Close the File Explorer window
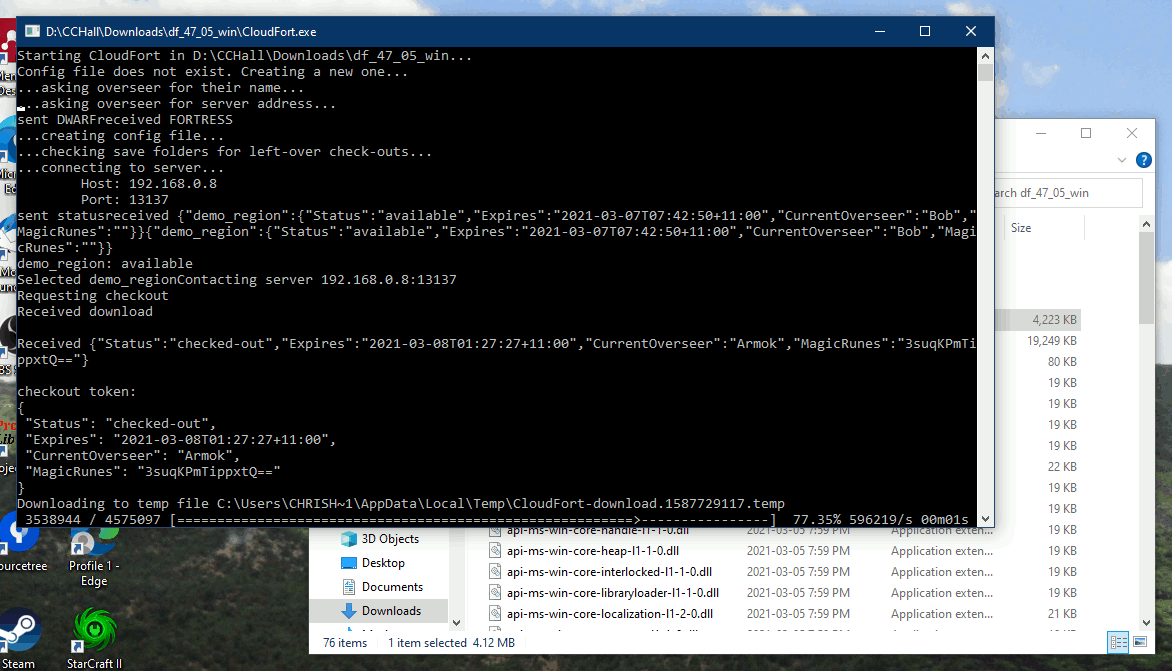The image size is (1172, 671). pos(1132,133)
